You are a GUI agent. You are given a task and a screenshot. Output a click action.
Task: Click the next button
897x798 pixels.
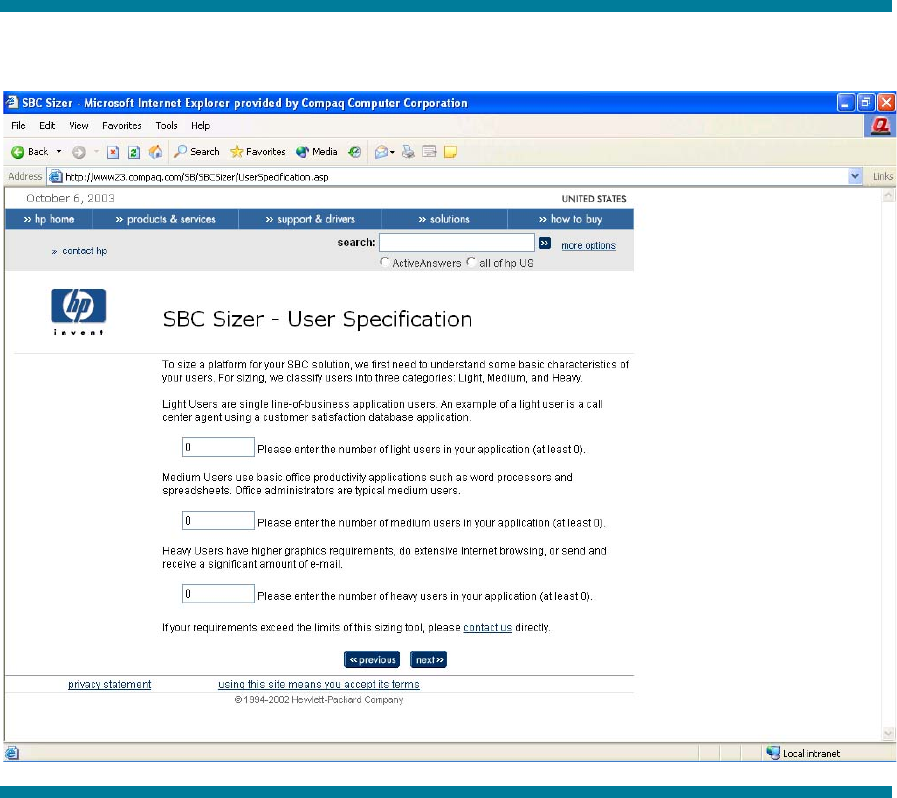[428, 660]
